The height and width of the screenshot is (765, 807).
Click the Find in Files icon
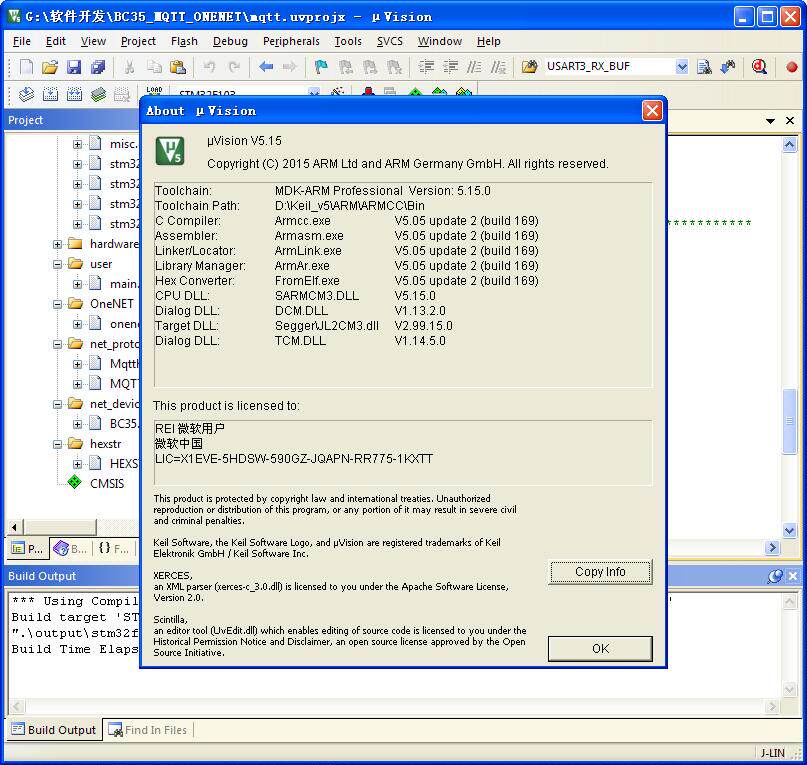point(704,67)
